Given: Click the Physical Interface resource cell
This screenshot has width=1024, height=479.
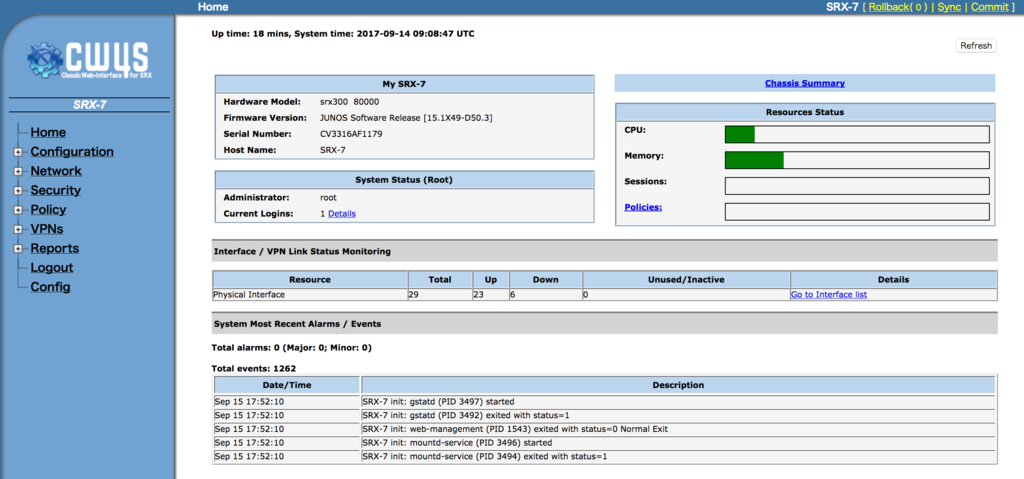Looking at the screenshot, I should pyautogui.click(x=310, y=295).
